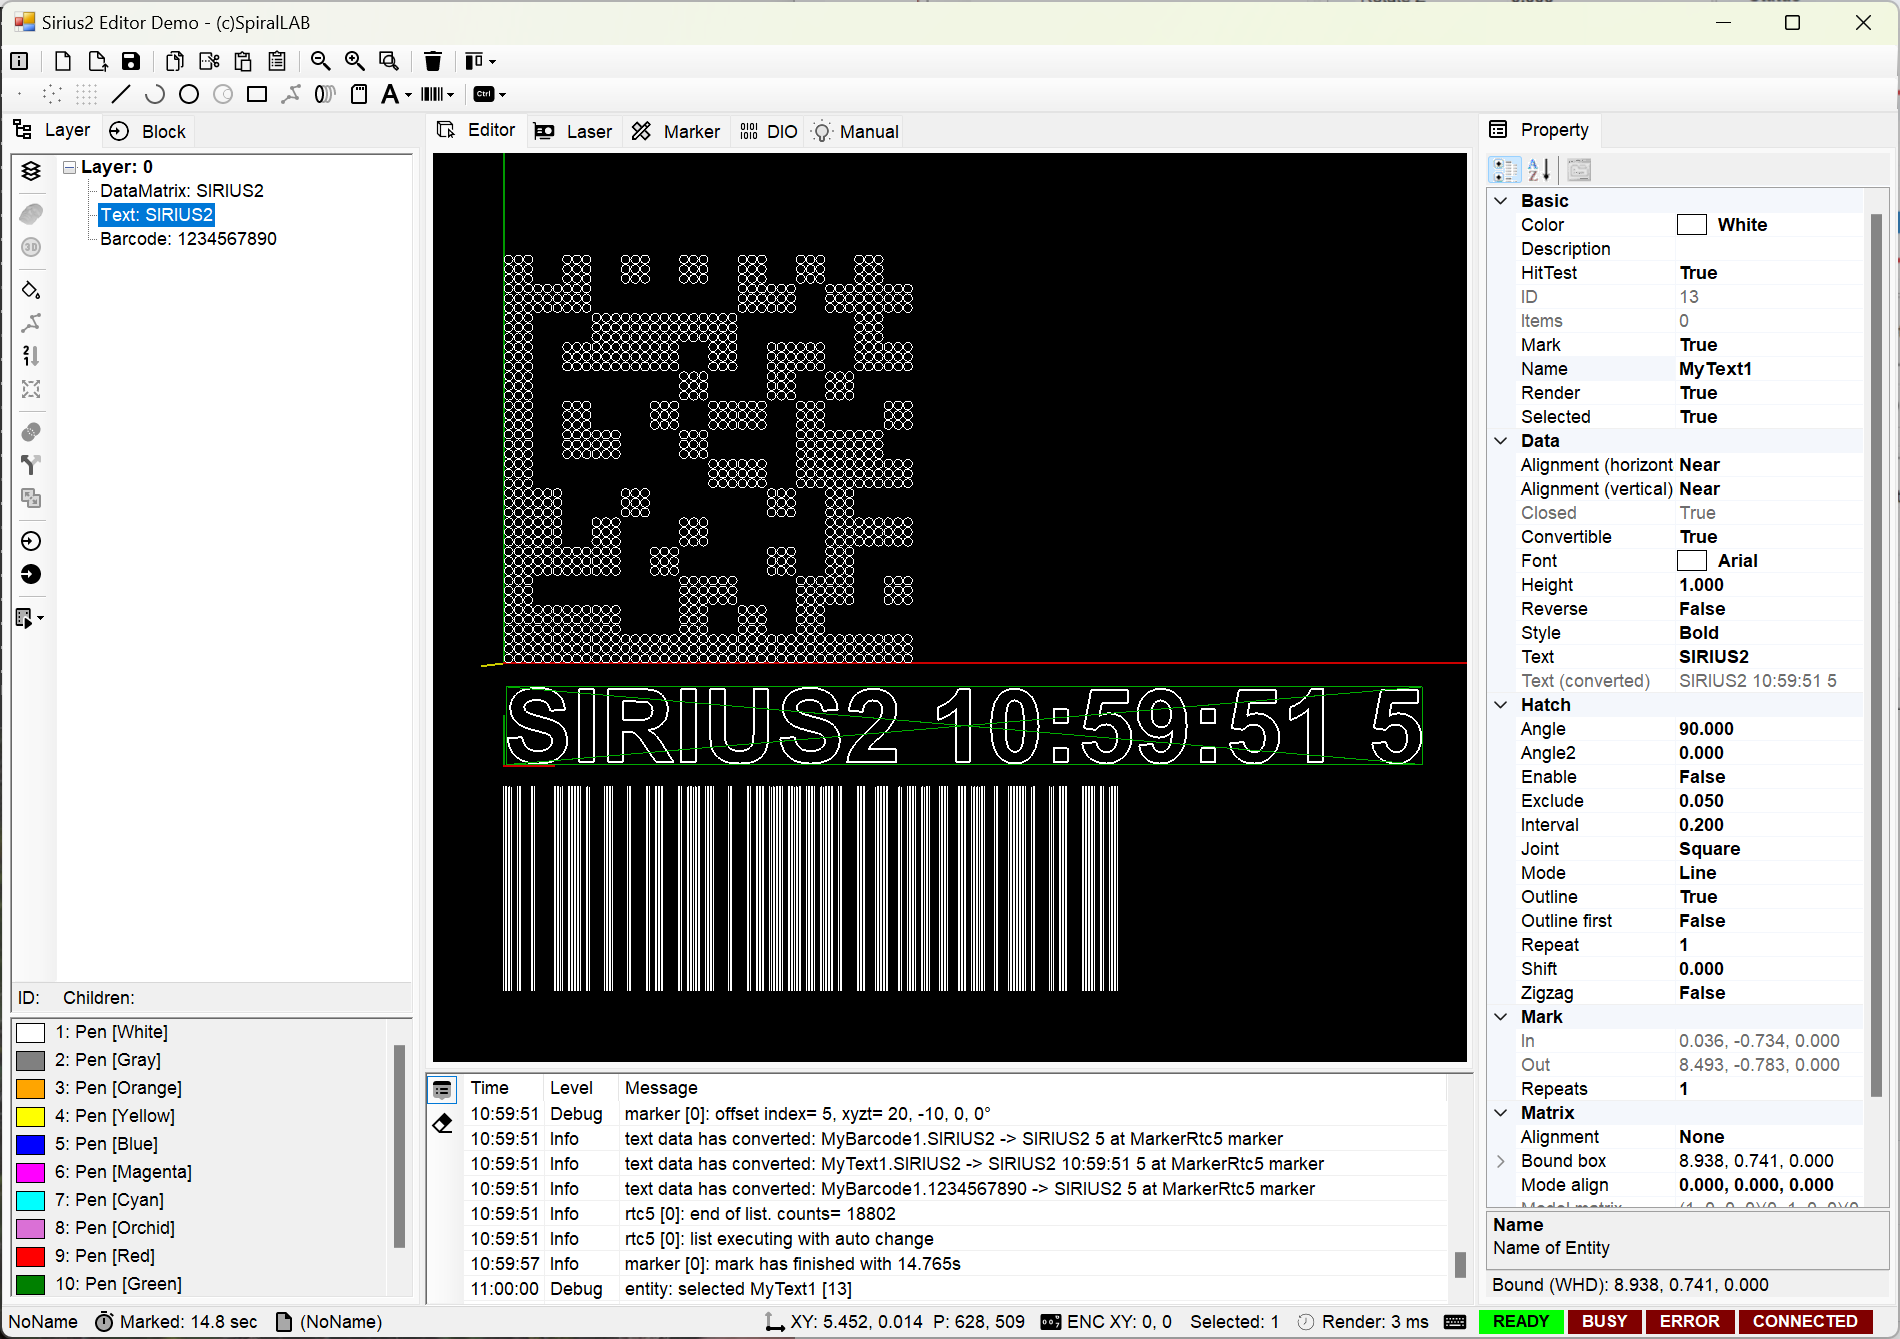Create a new document
Screen dimensions: 1900x1339
[x=63, y=61]
